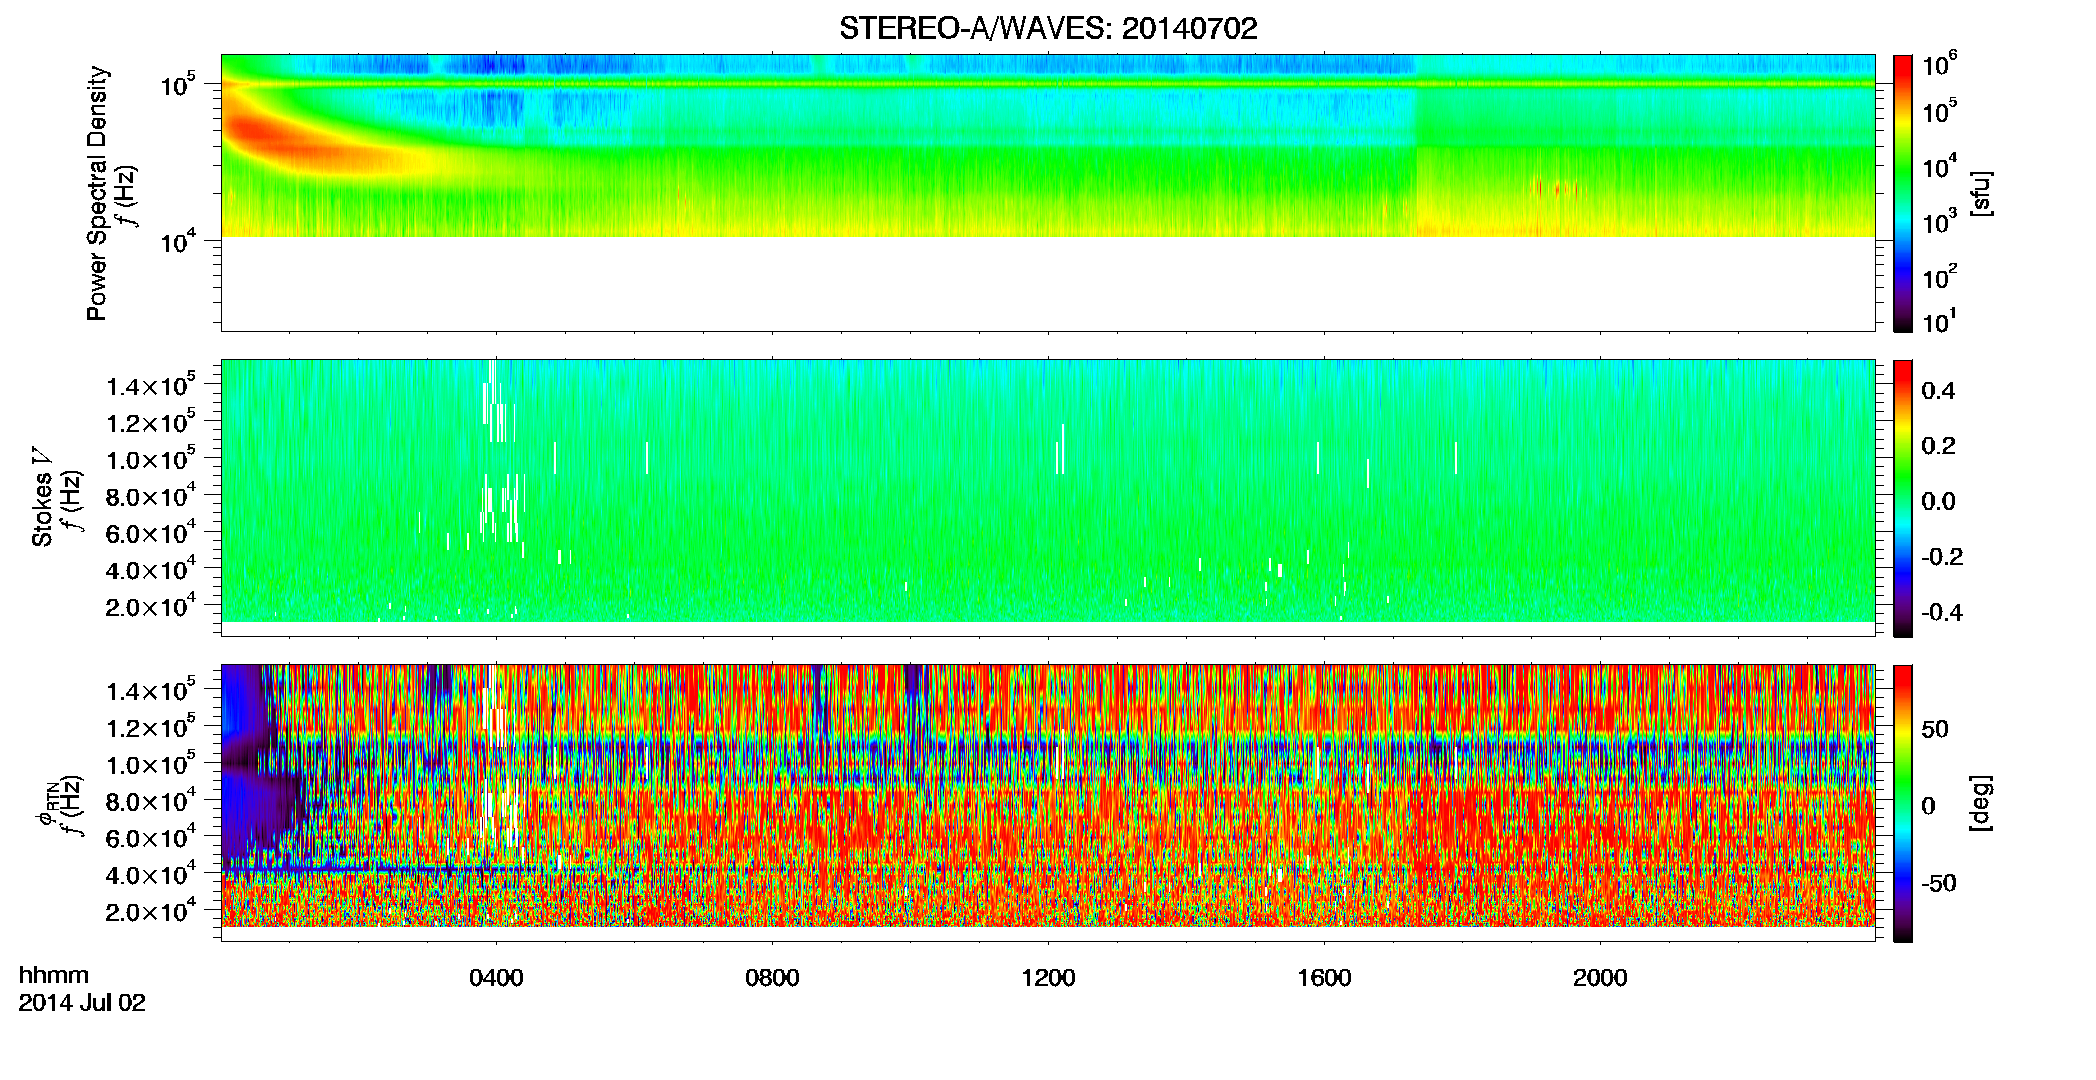
Task: Click the -0.4 label on Stokes color bar
Action: 1942,612
